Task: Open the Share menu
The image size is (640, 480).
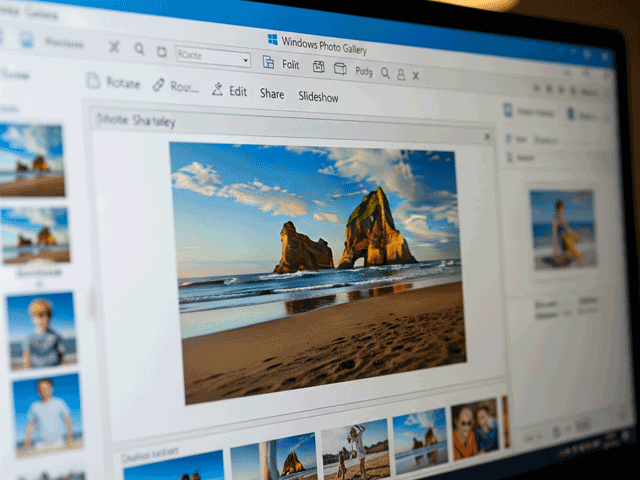Action: (272, 93)
